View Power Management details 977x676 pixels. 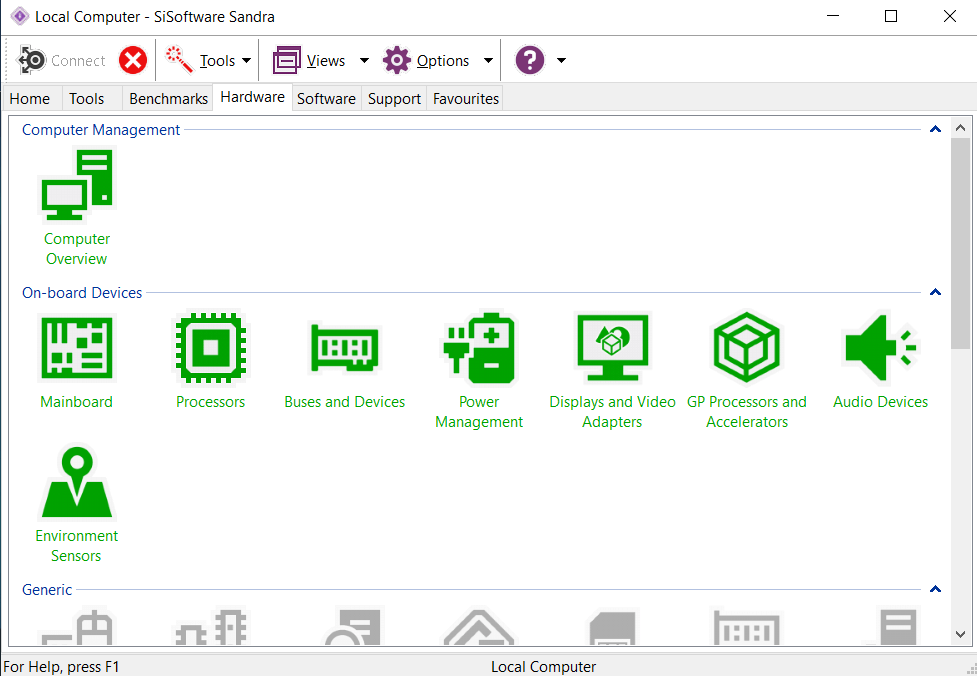pos(478,348)
